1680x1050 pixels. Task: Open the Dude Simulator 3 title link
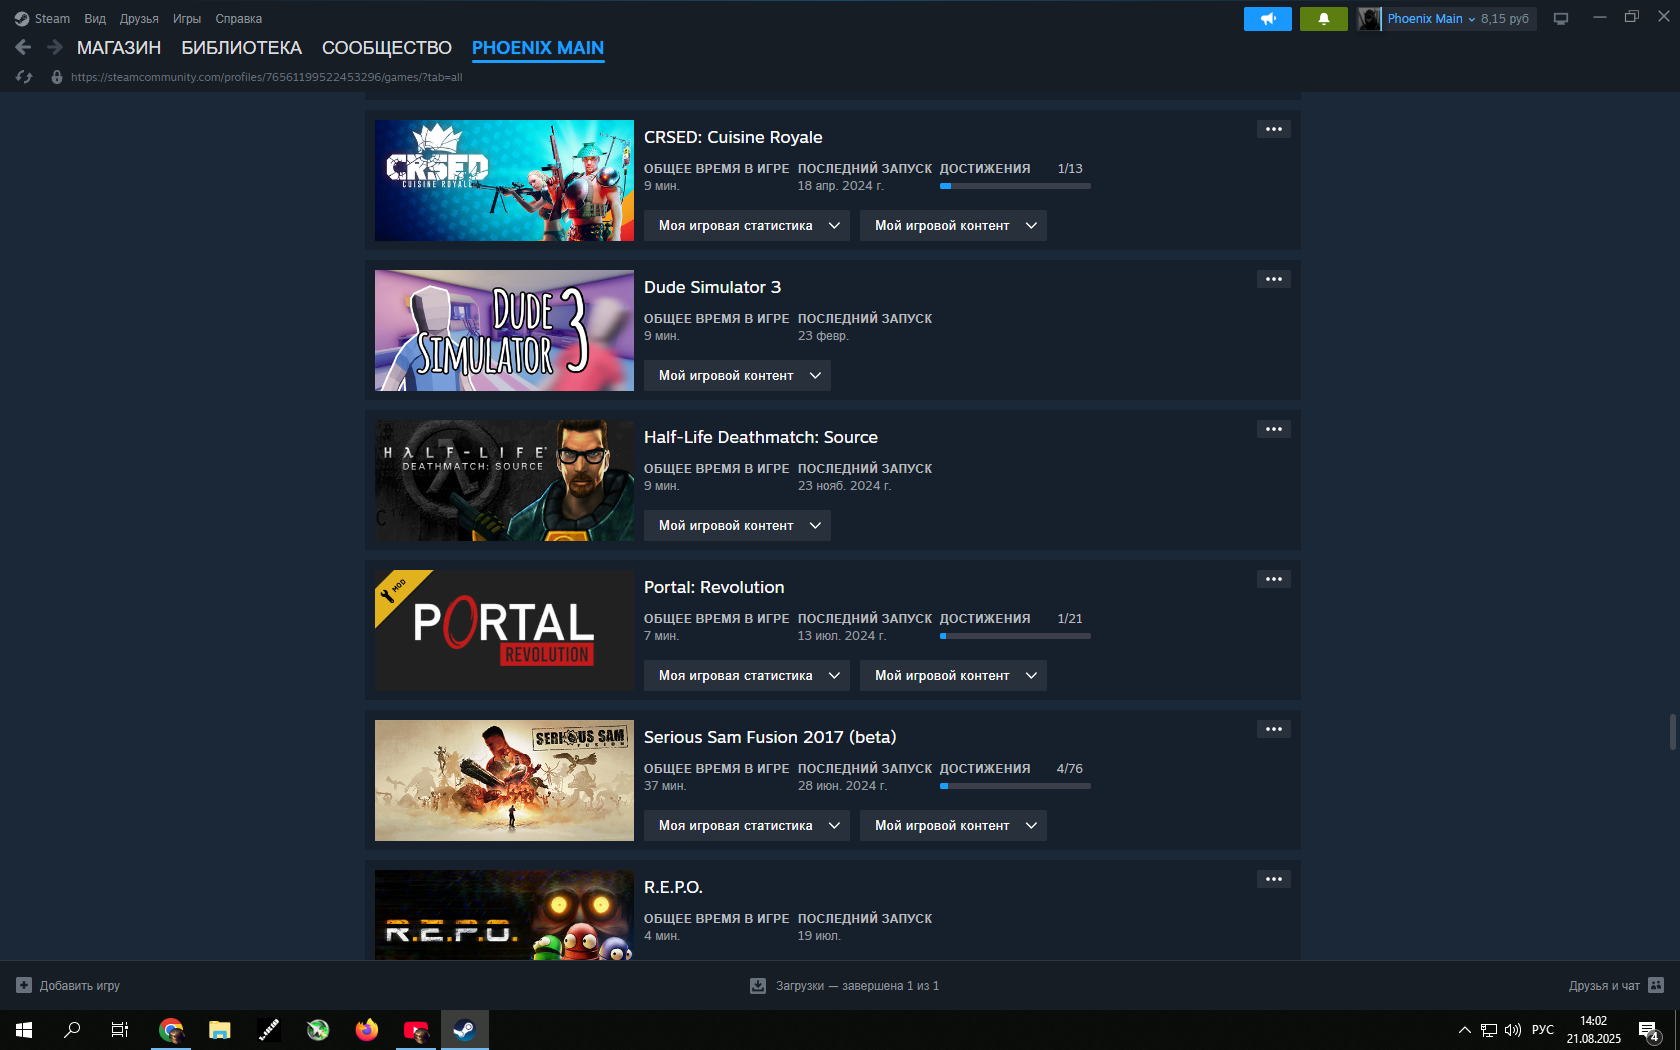[712, 287]
